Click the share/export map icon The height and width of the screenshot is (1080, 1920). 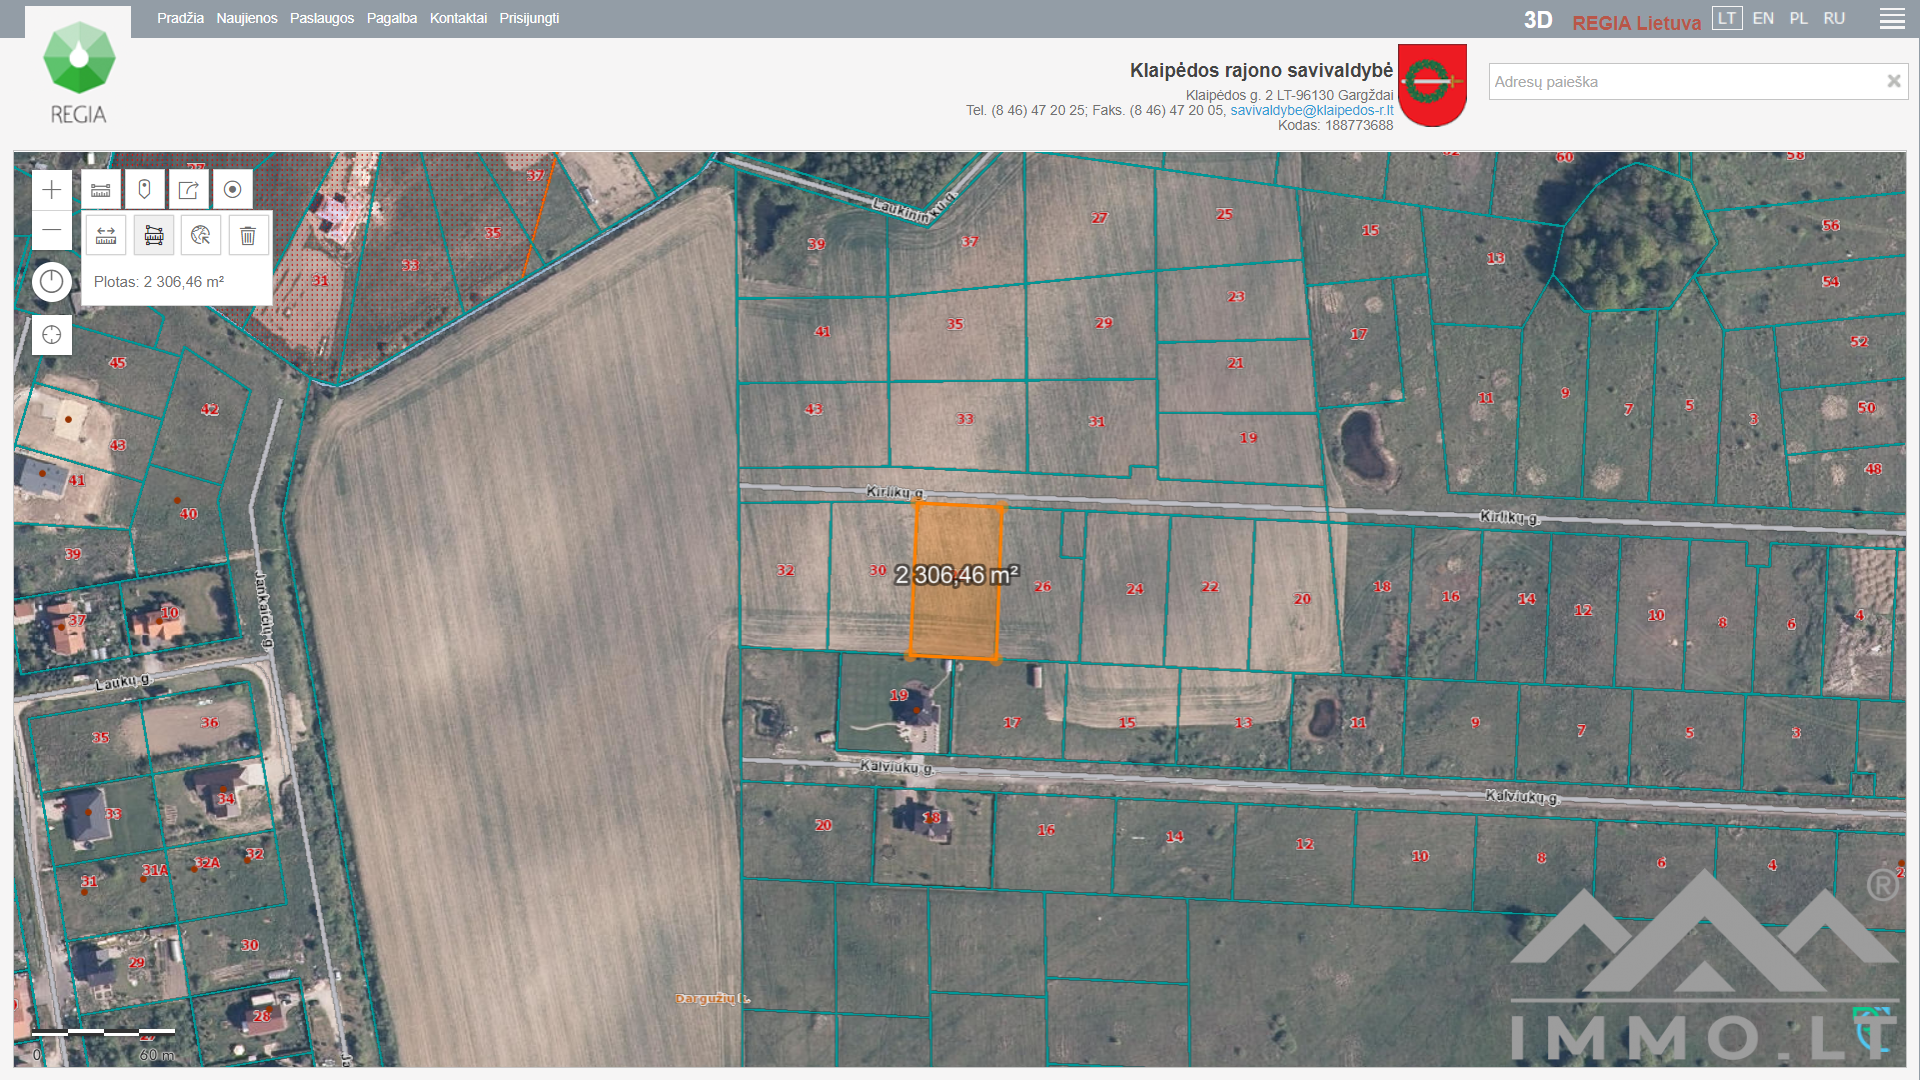coord(189,190)
